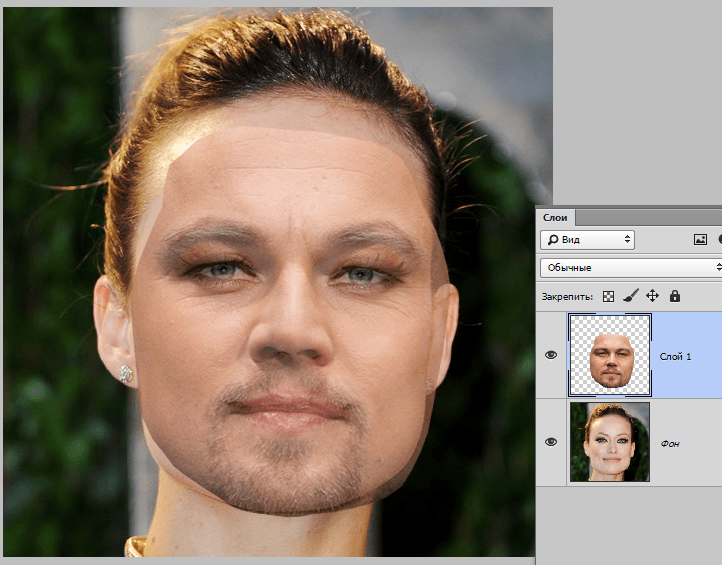The image size is (722, 565).
Task: Select the Фон layer thumbnail
Action: (x=610, y=442)
